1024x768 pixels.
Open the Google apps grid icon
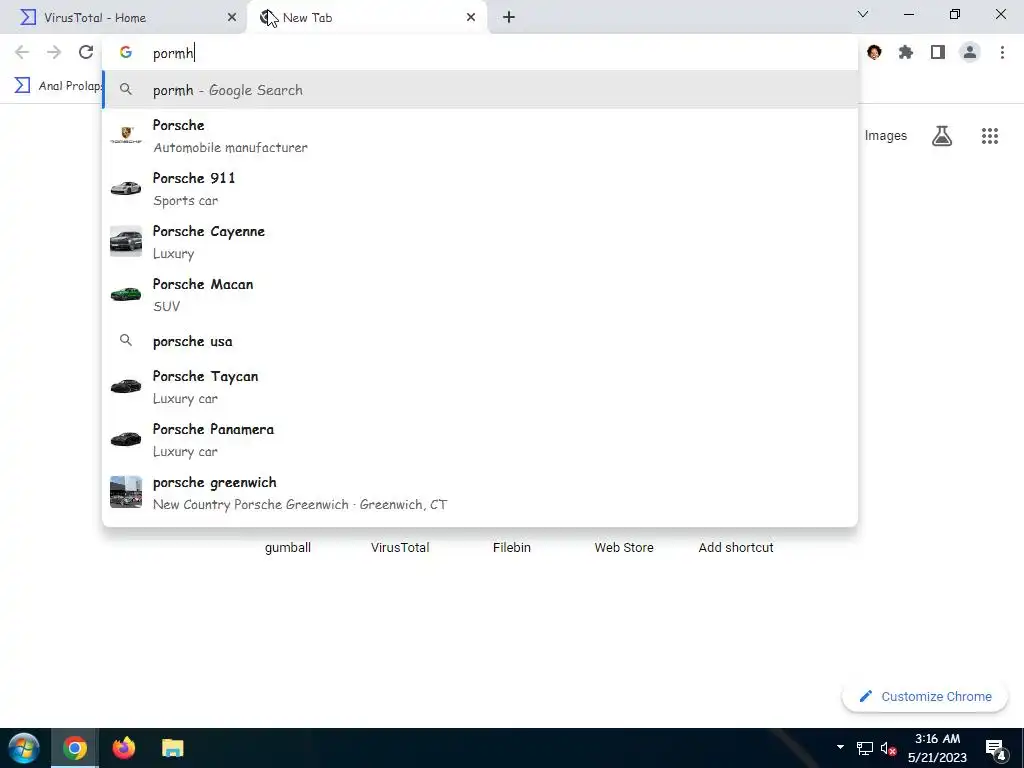tap(990, 136)
